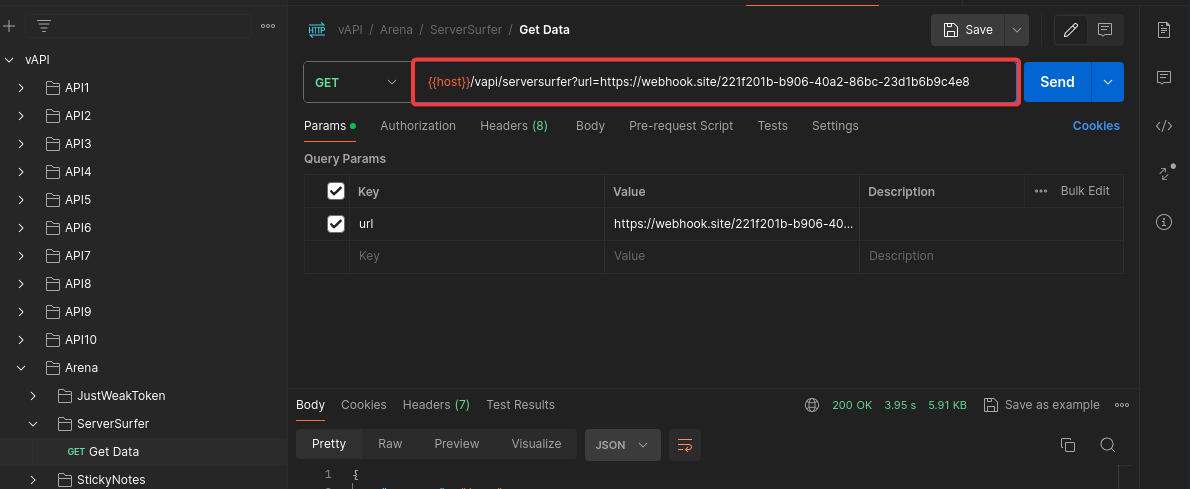Uncheck the url query param checkbox

(x=336, y=224)
